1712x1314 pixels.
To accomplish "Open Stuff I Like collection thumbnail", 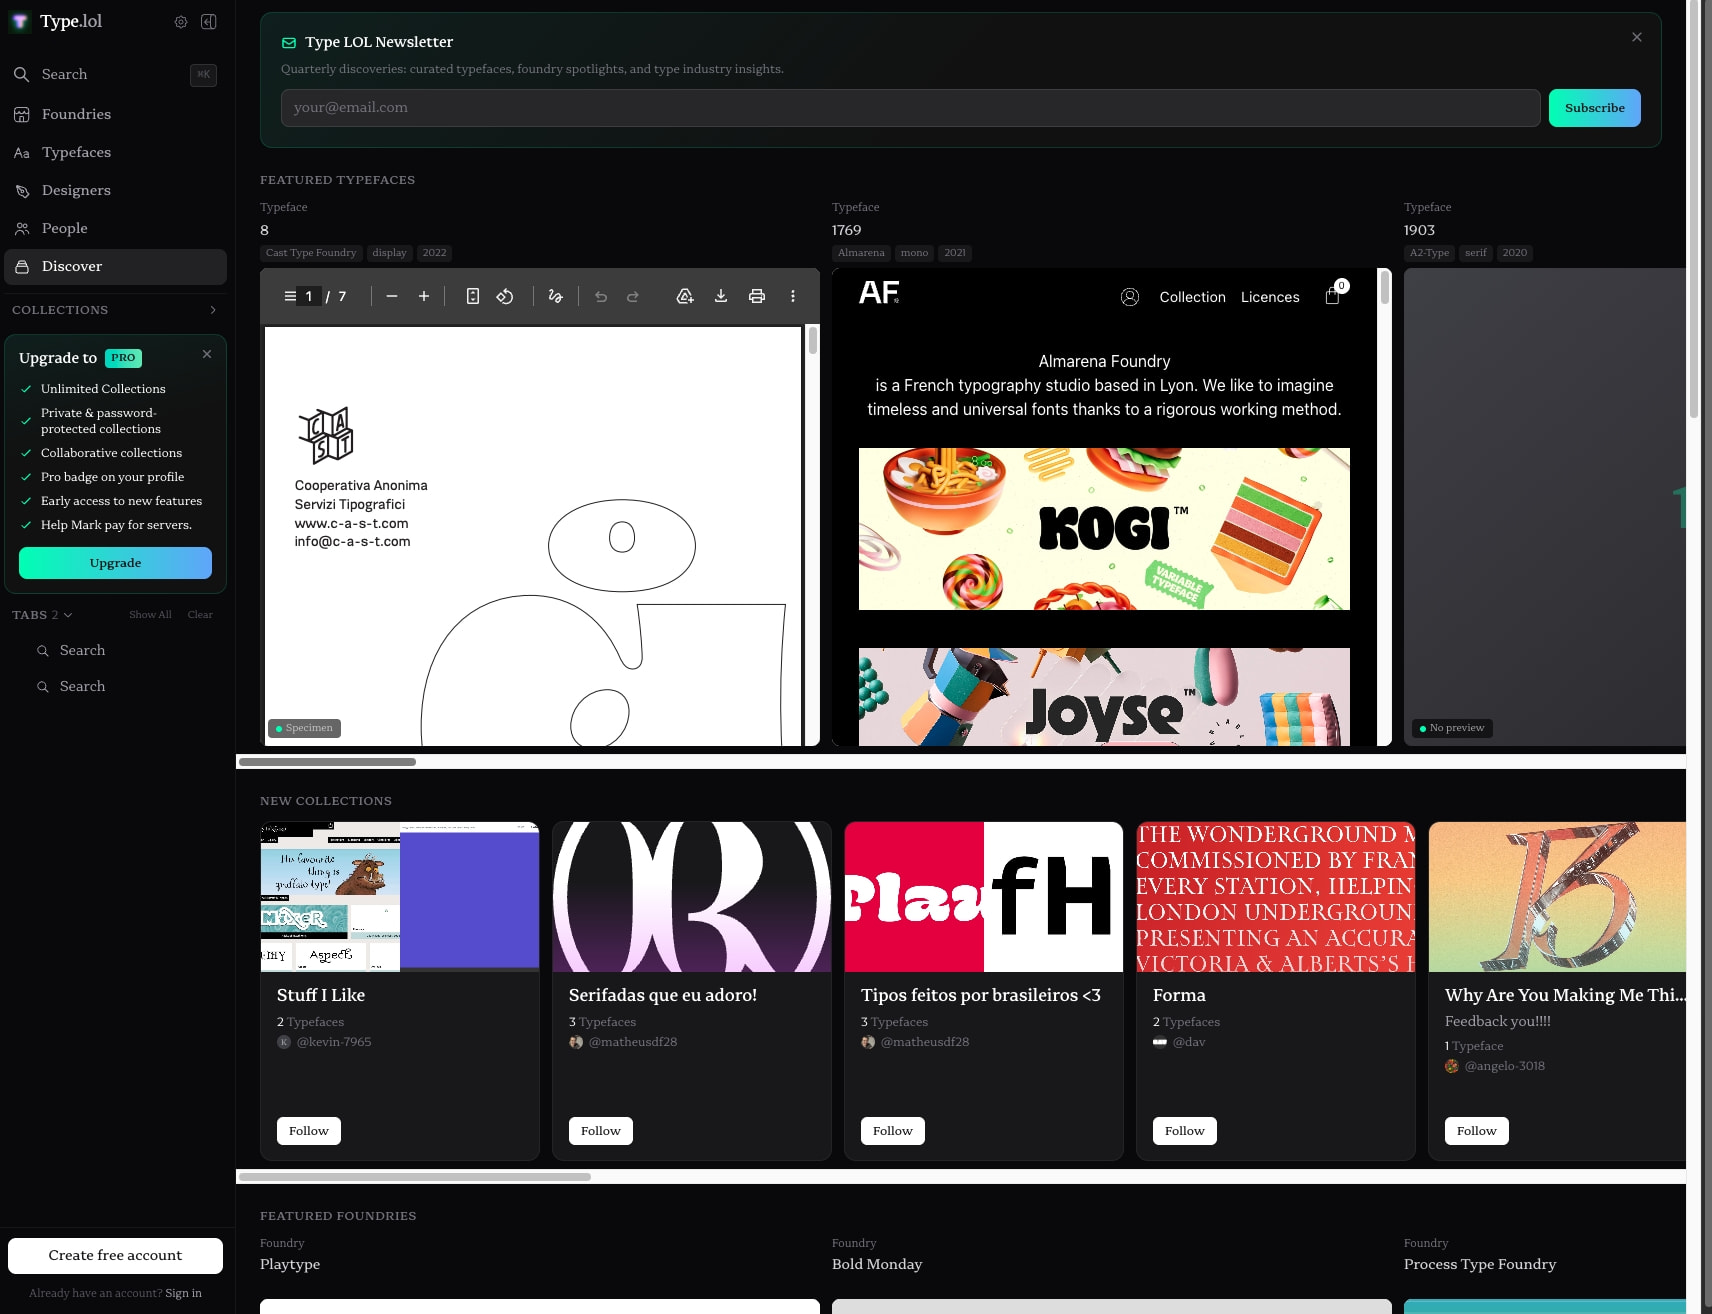I will [400, 897].
